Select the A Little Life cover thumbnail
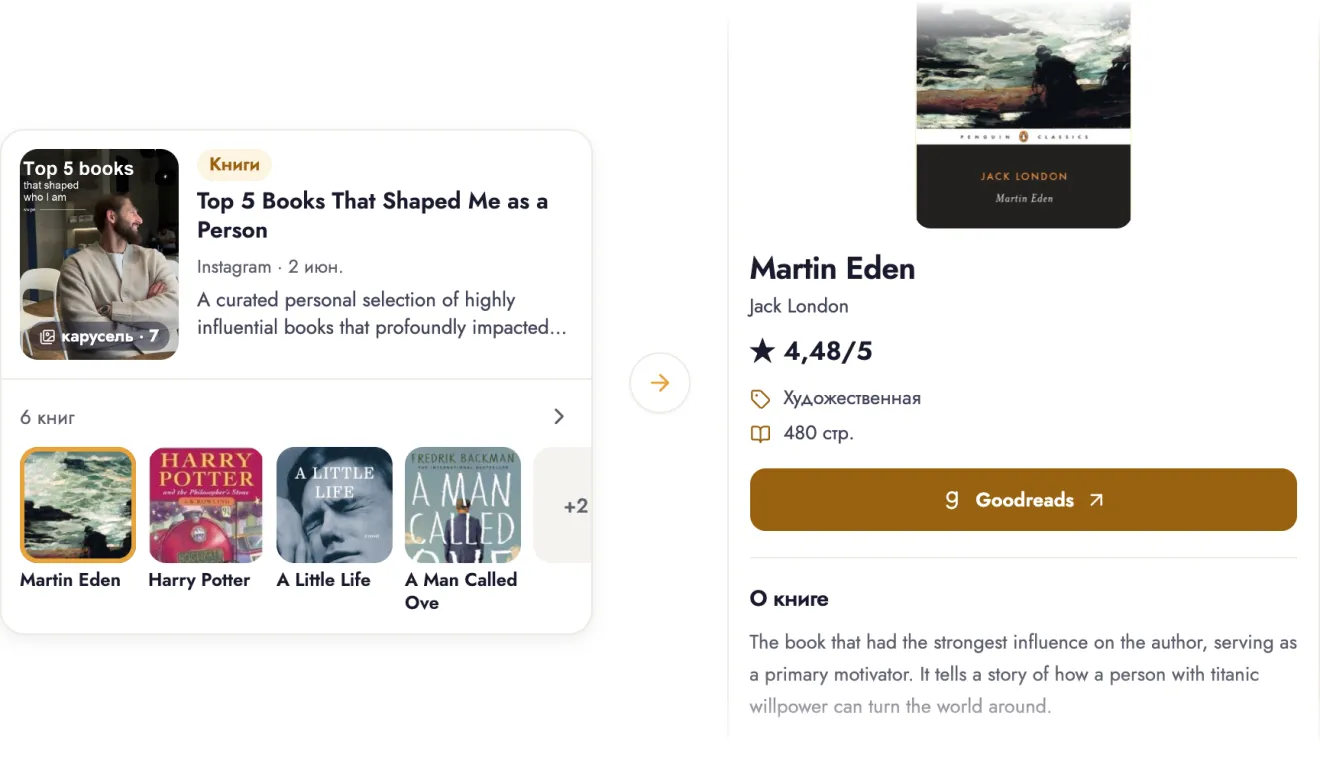This screenshot has width=1320, height=764. tap(334, 505)
